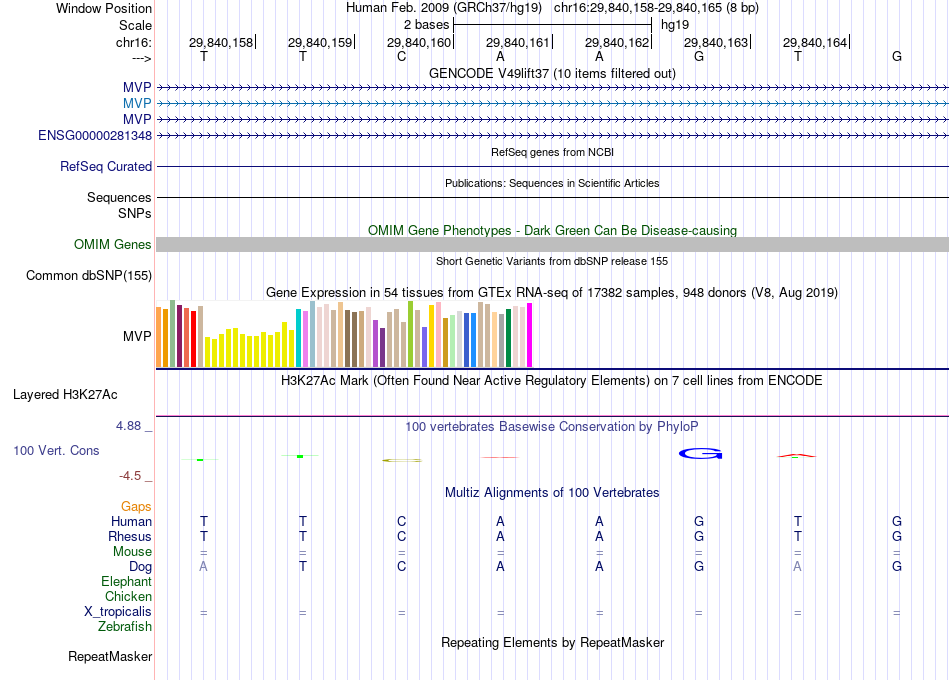Open the RefSeq genes from NCBI title
950x680 pixels.
(x=552, y=153)
